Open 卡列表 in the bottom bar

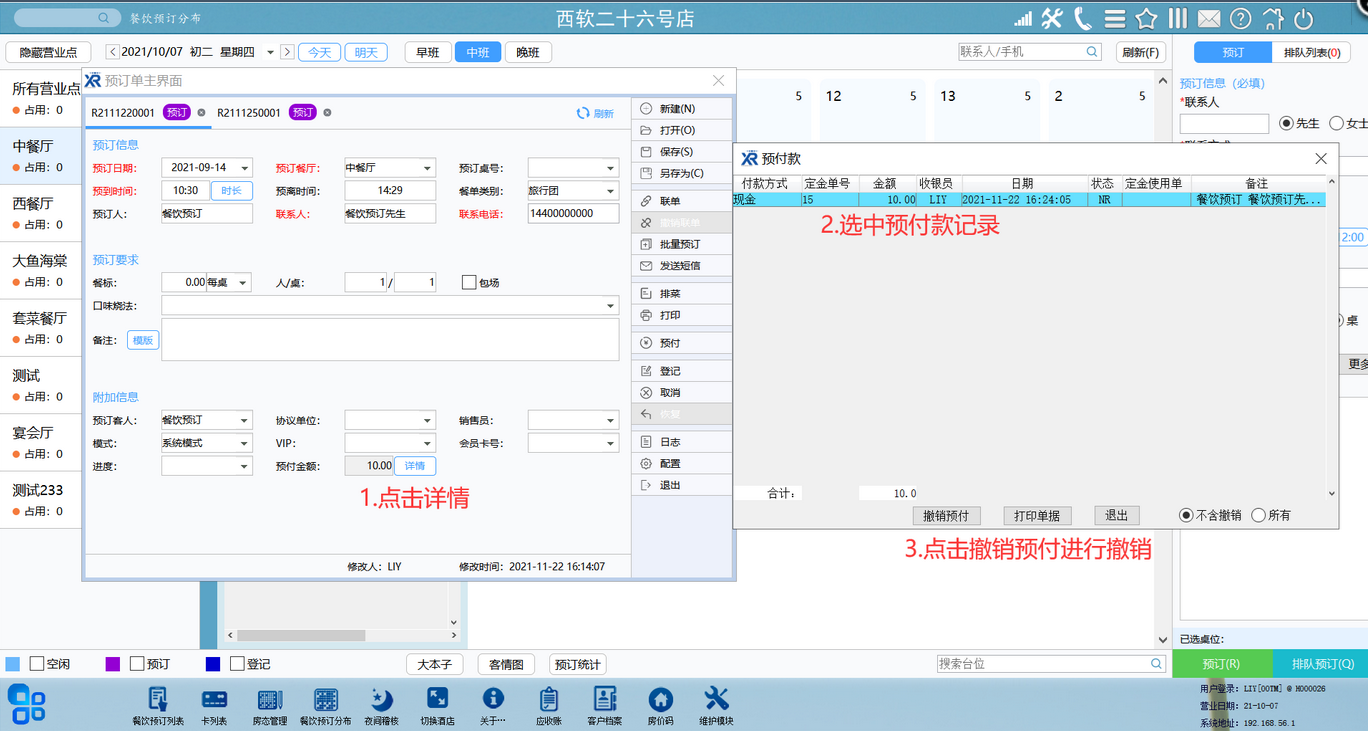(214, 705)
